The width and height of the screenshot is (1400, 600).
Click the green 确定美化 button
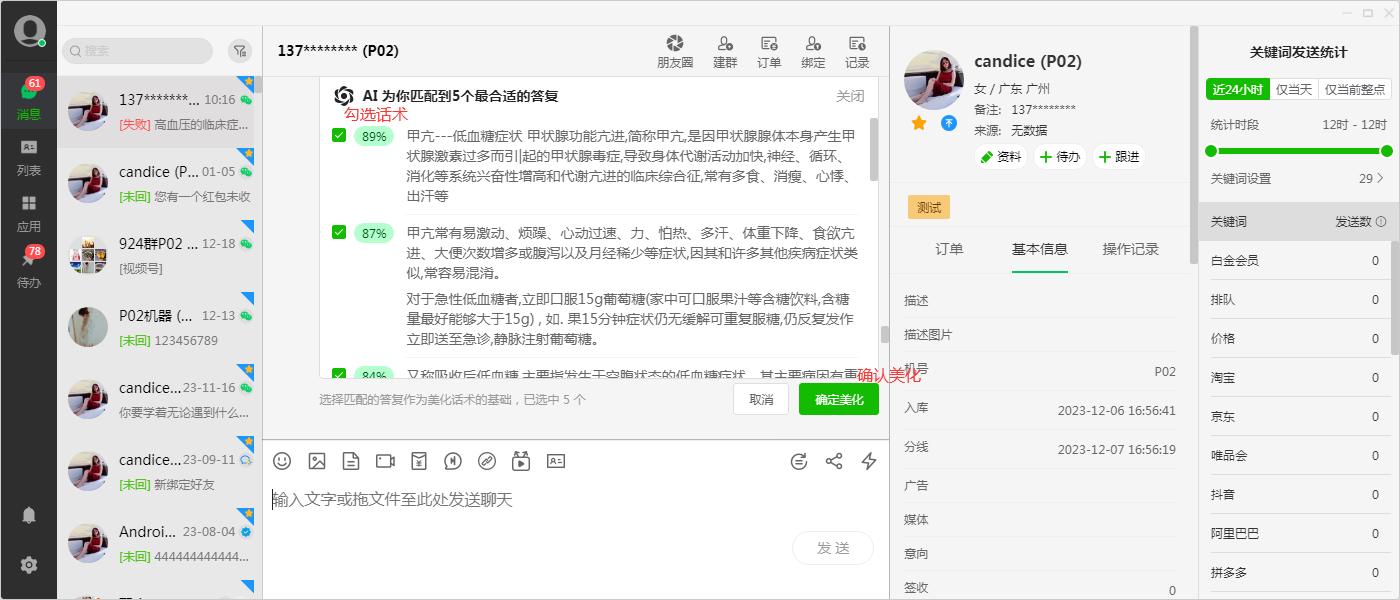[838, 400]
